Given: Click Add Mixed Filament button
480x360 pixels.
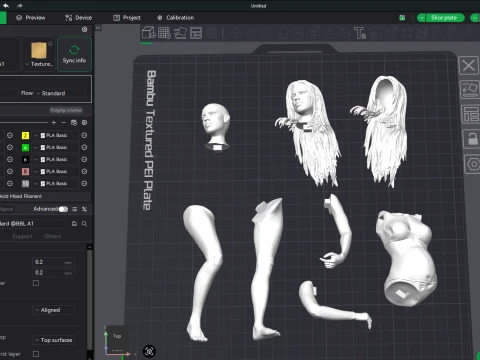Looking at the screenshot, I should [x=44, y=196].
